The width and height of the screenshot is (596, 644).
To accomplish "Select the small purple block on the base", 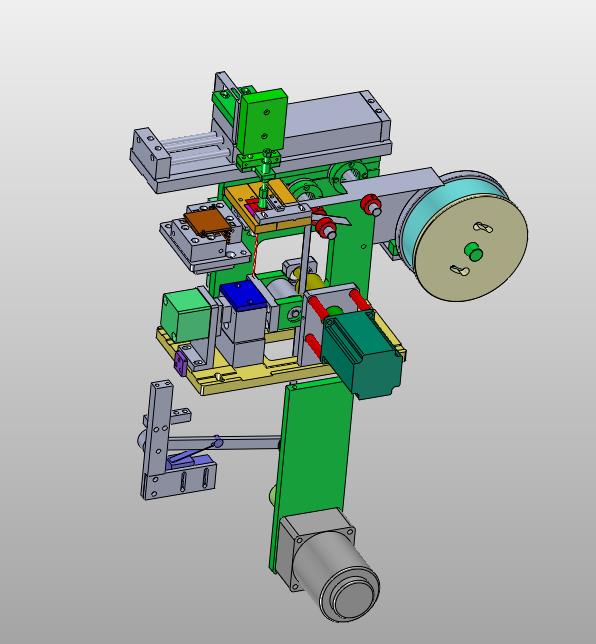I will pos(181,363).
